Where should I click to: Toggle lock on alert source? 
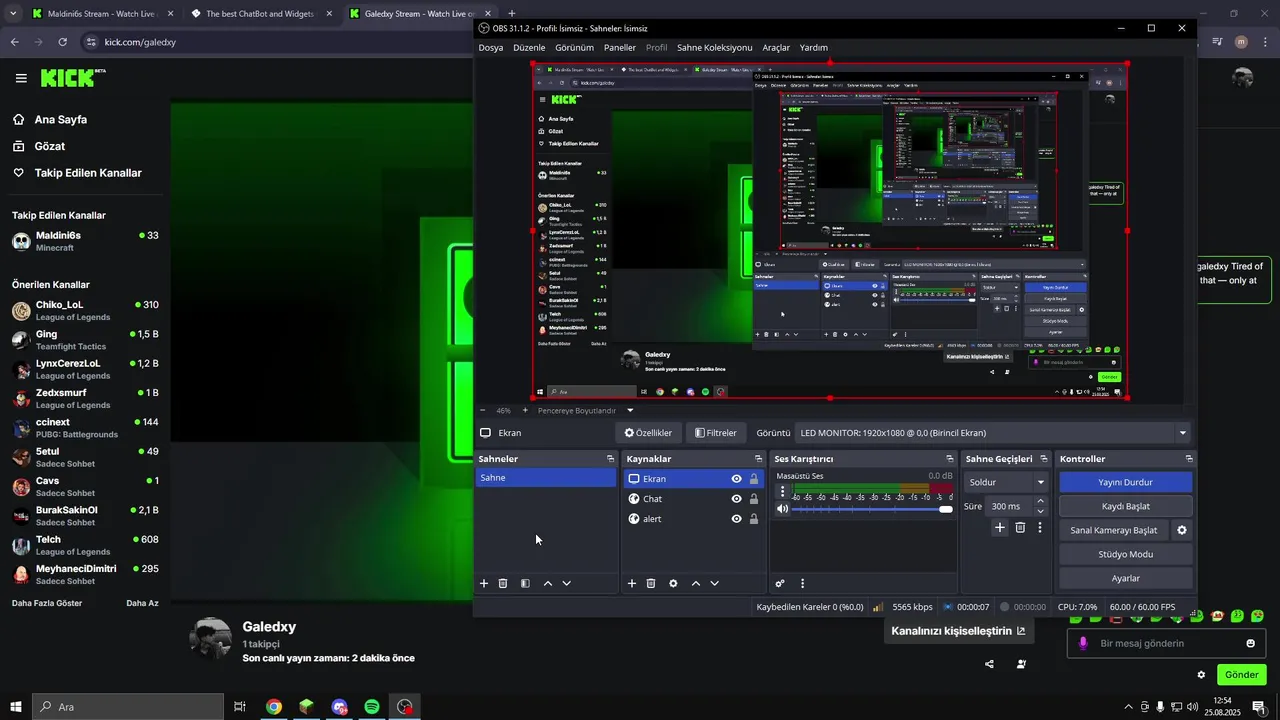click(x=754, y=519)
